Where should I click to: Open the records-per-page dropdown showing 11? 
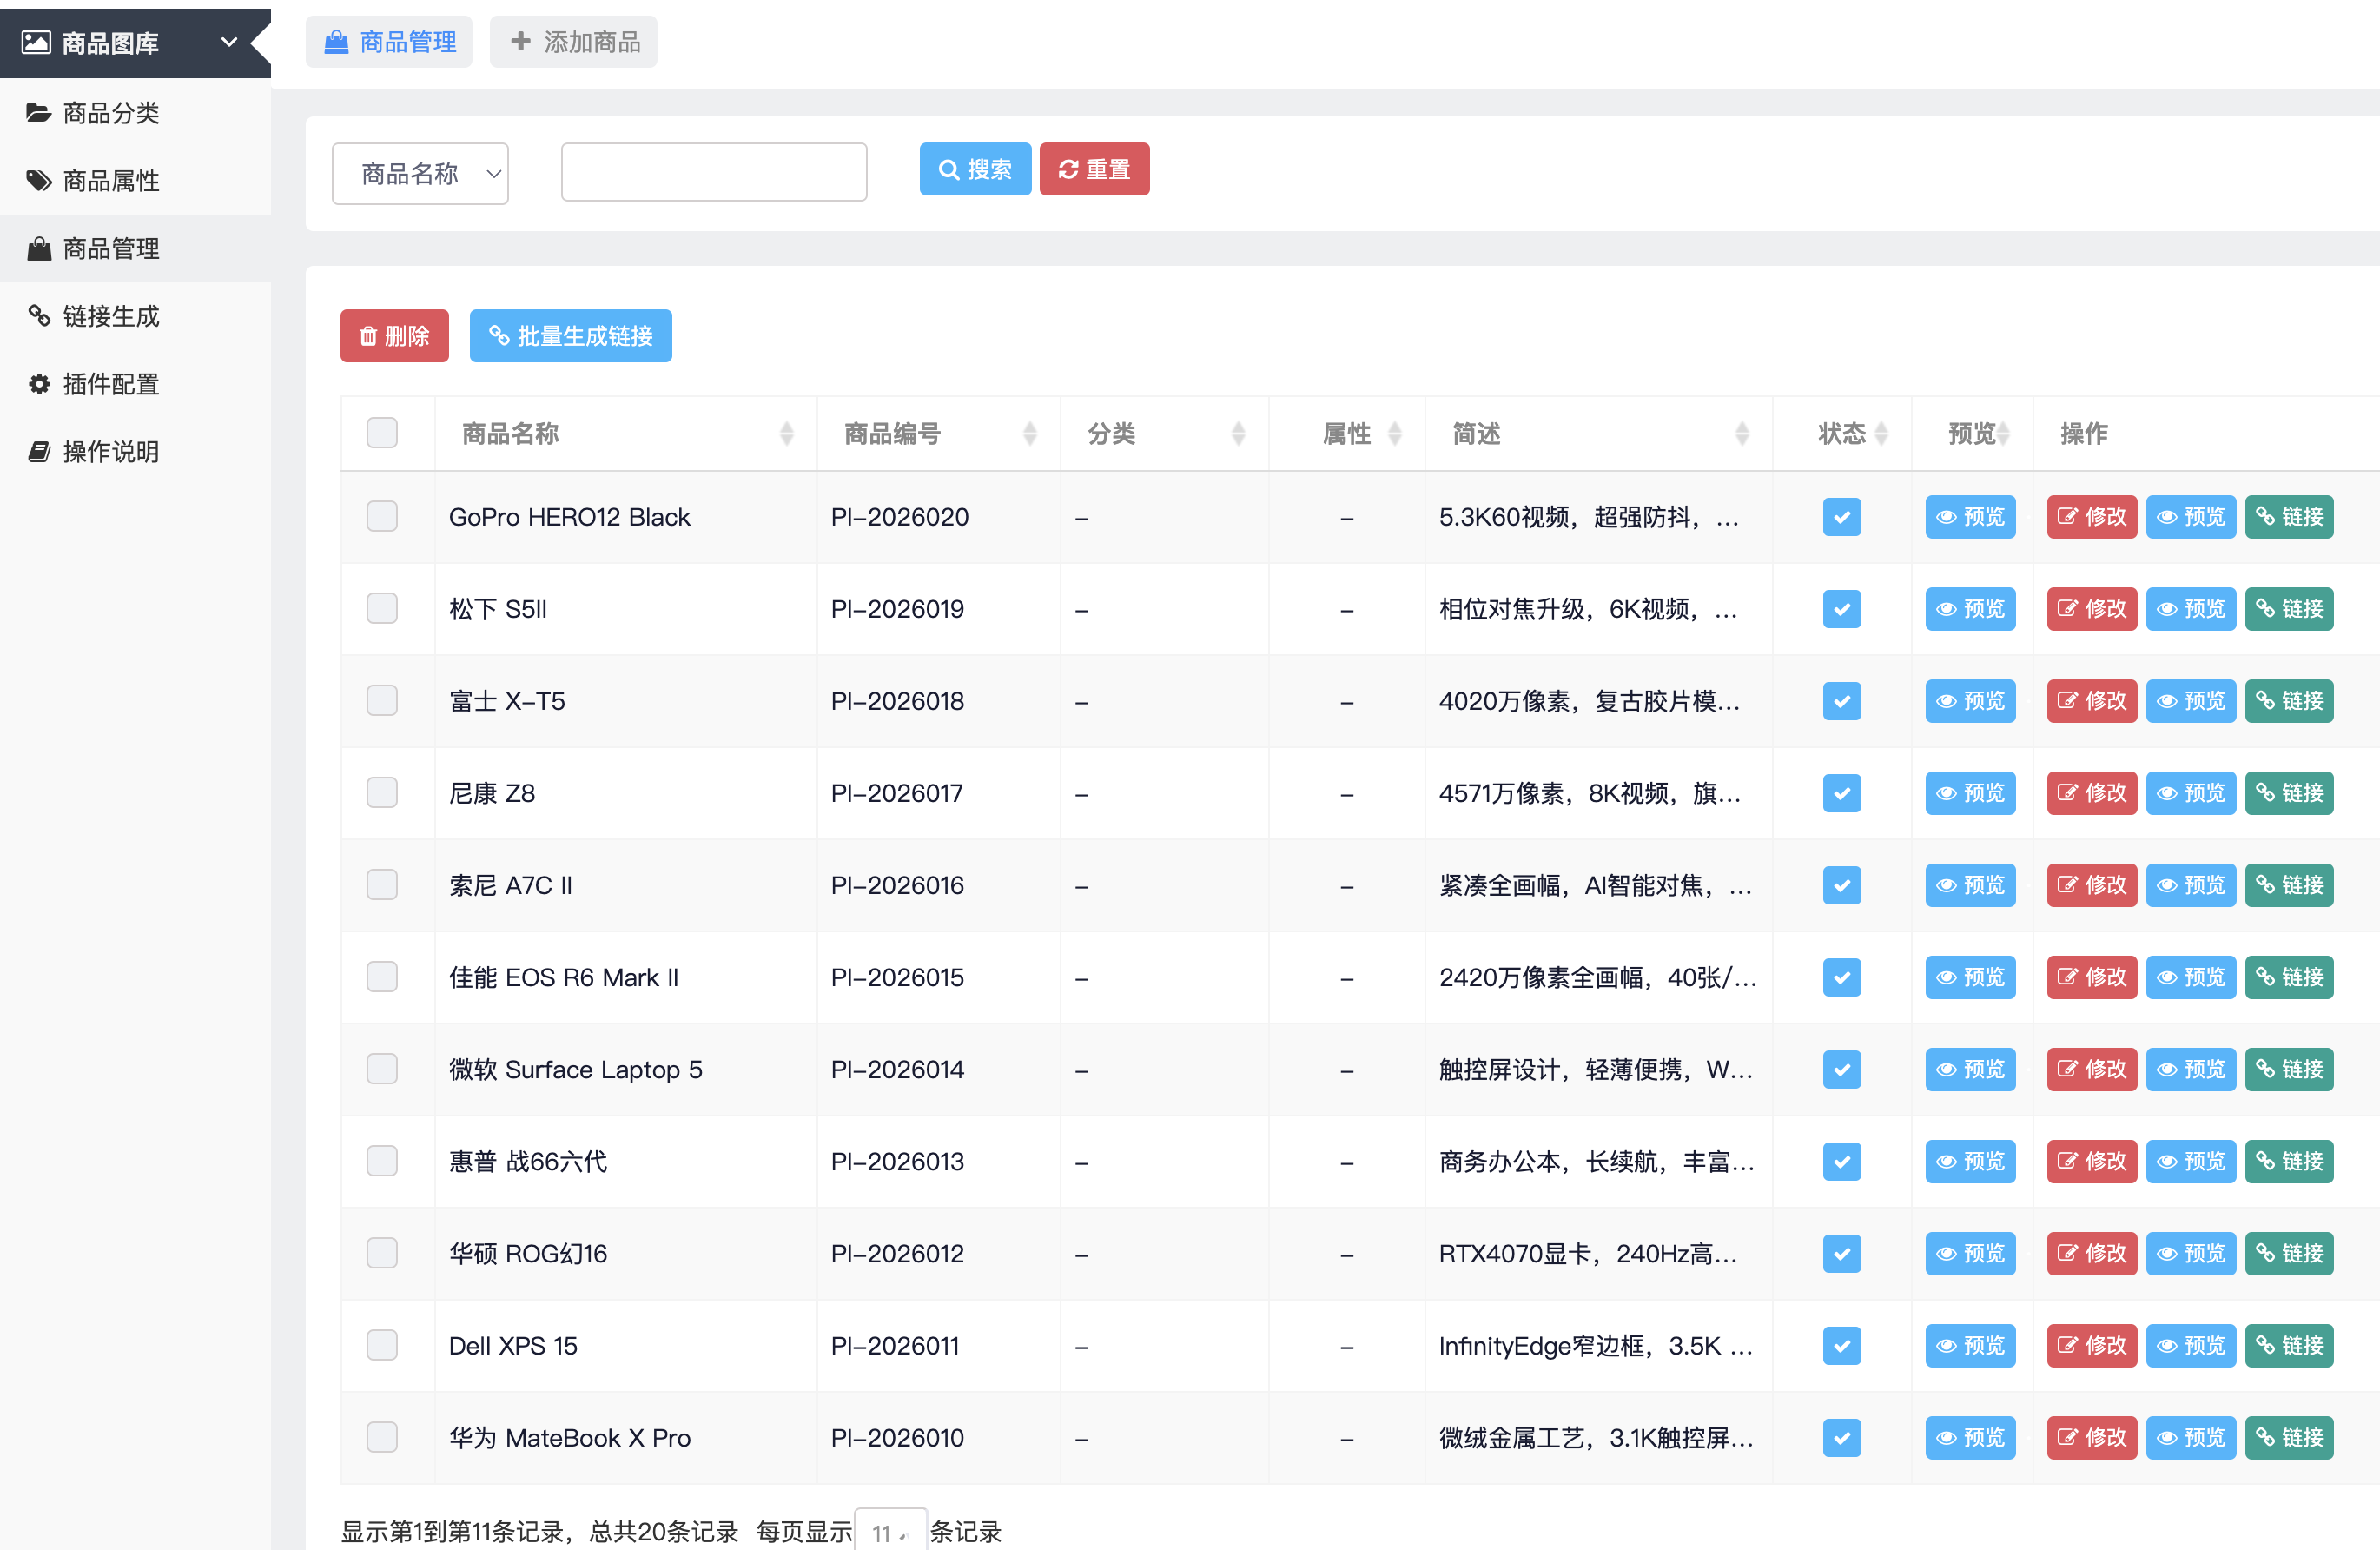click(890, 1531)
